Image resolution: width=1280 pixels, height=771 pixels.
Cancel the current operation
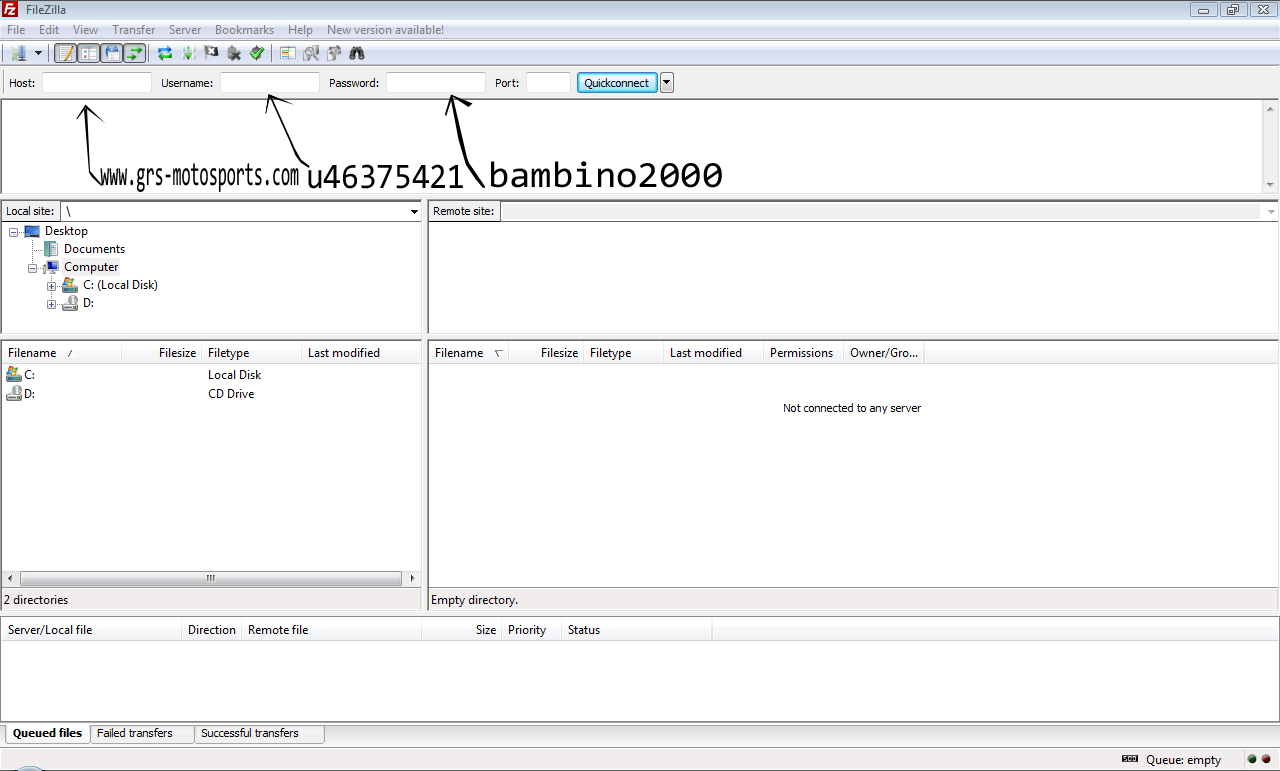point(211,53)
